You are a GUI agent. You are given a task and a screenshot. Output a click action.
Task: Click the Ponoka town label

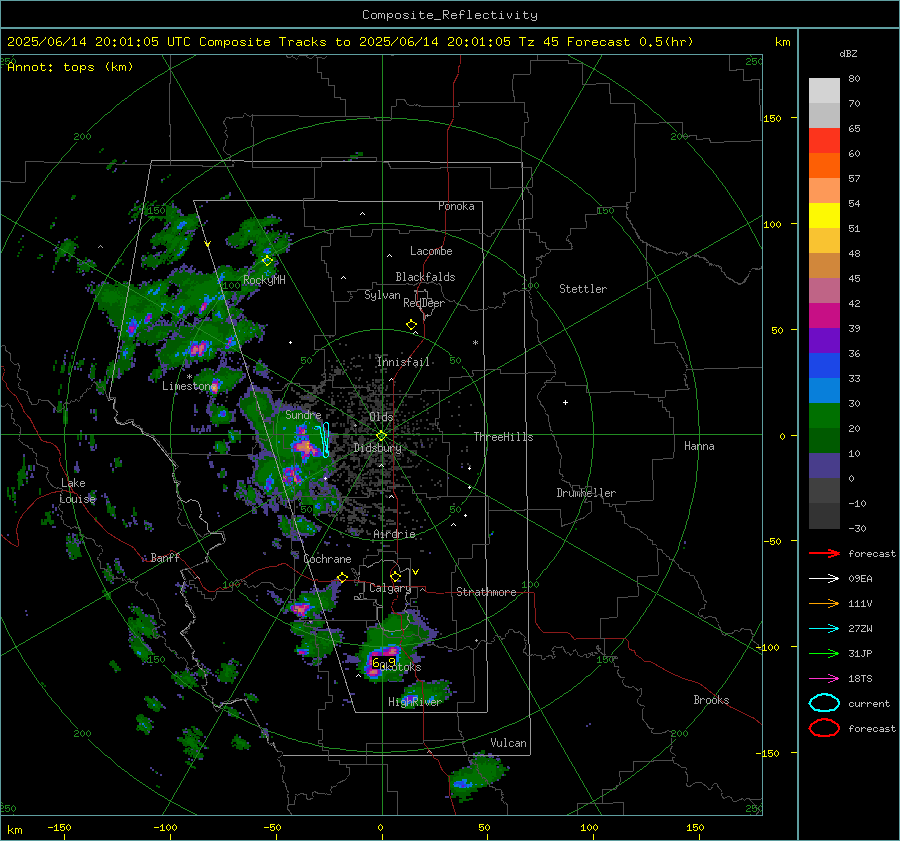(456, 206)
